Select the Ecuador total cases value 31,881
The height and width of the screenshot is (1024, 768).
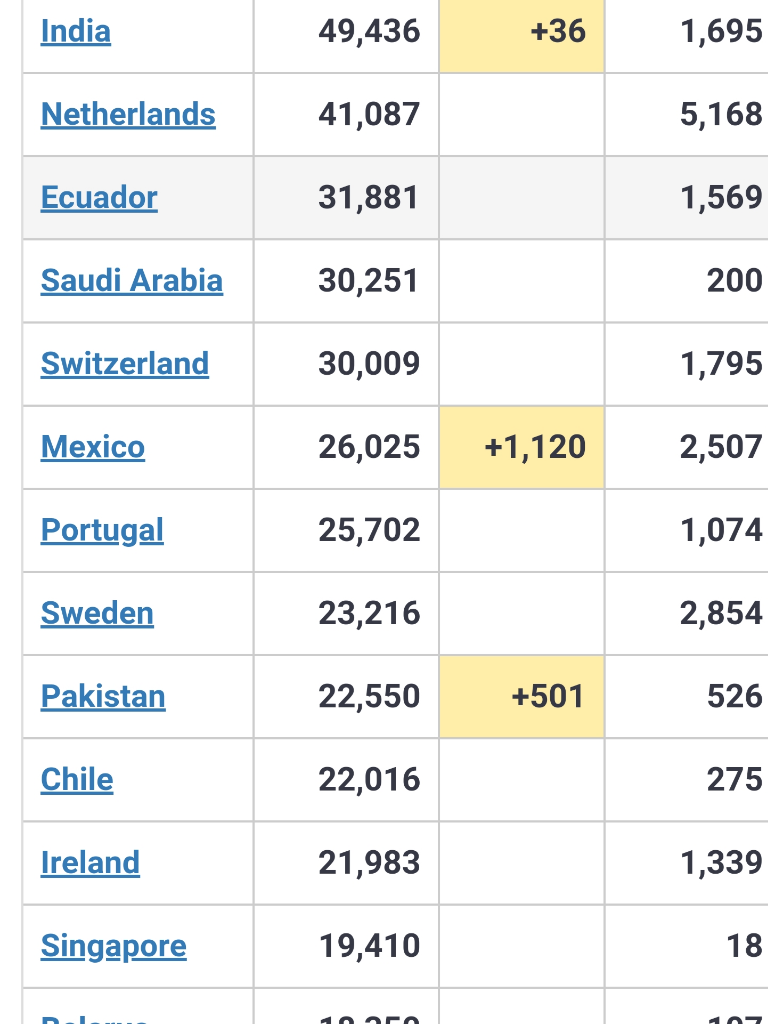coord(368,197)
